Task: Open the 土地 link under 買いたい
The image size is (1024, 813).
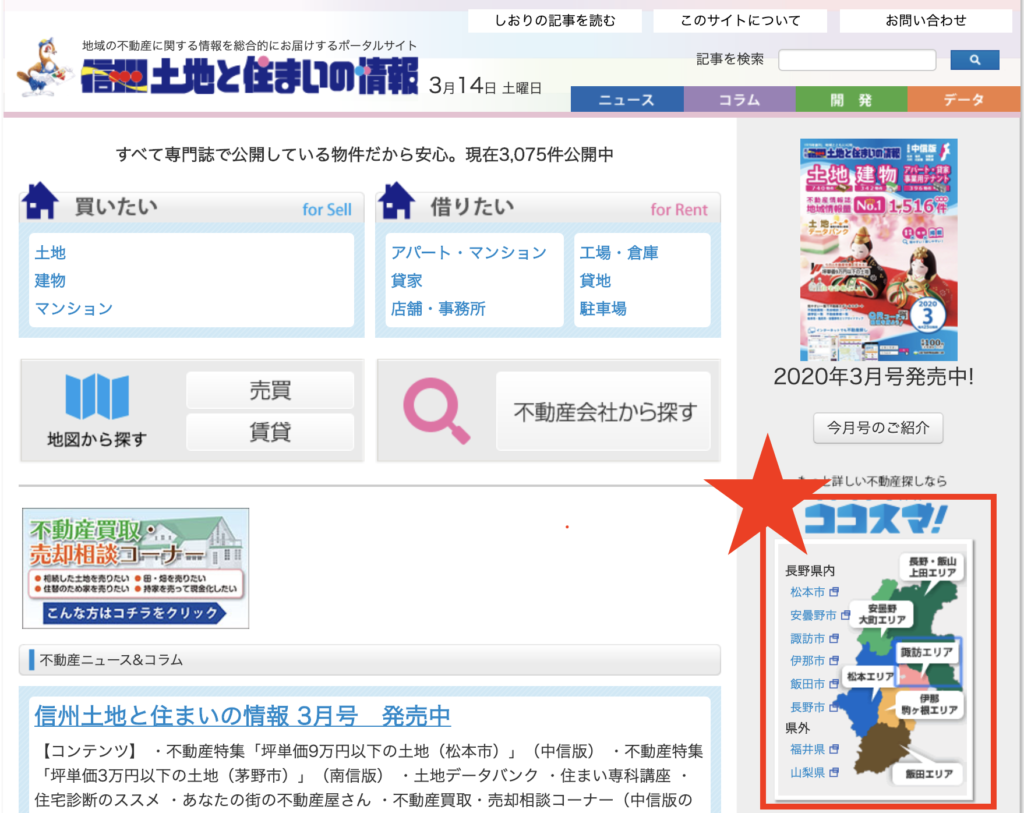Action: point(50,253)
